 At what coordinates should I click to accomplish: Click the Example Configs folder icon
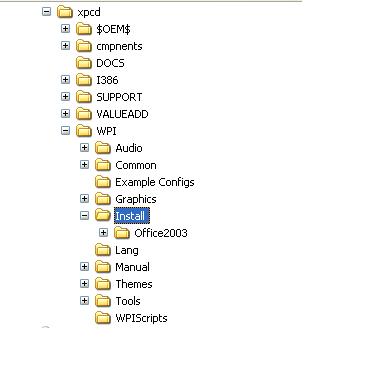pyautogui.click(x=103, y=182)
